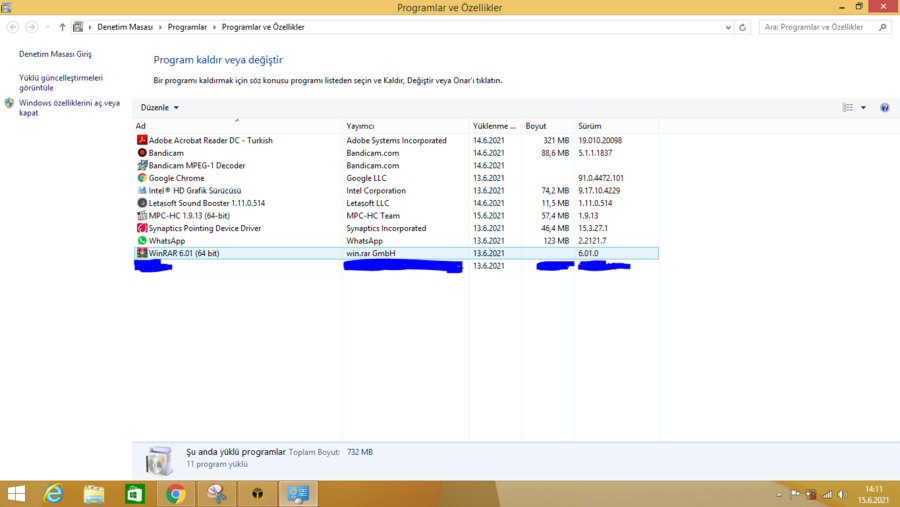Launch Internet Explorer from taskbar
900x507 pixels.
[53, 494]
